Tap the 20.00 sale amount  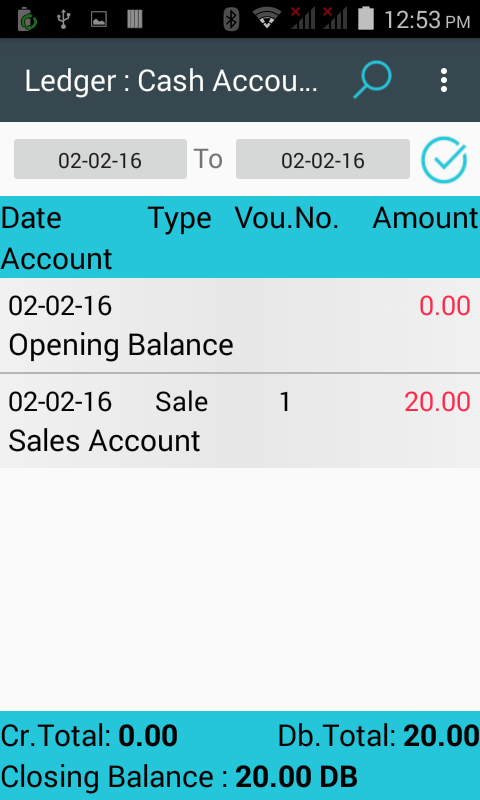point(437,402)
